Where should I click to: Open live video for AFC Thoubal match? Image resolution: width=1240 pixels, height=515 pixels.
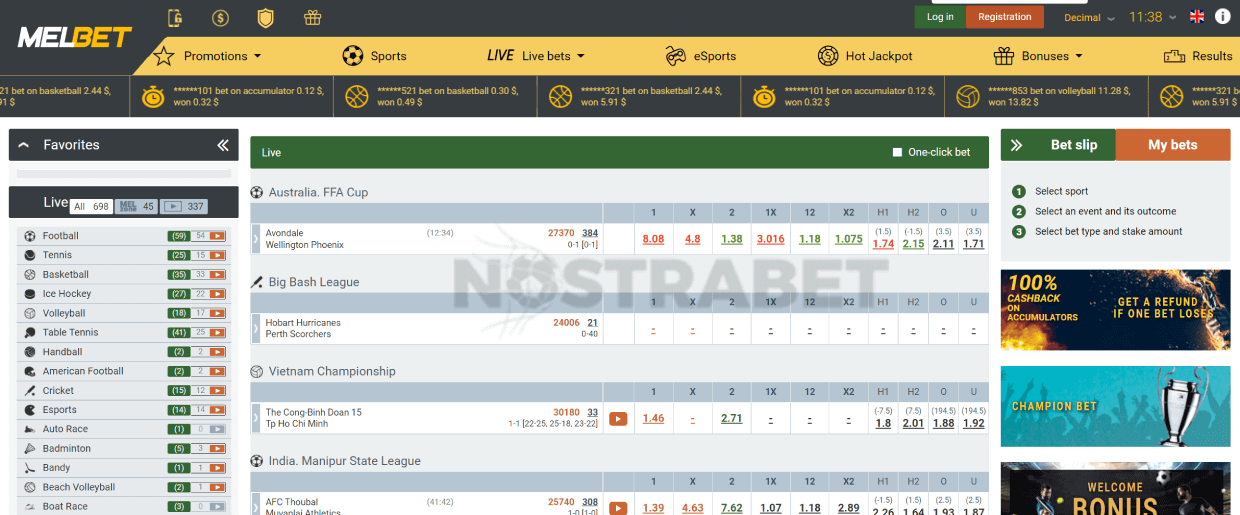coord(618,508)
